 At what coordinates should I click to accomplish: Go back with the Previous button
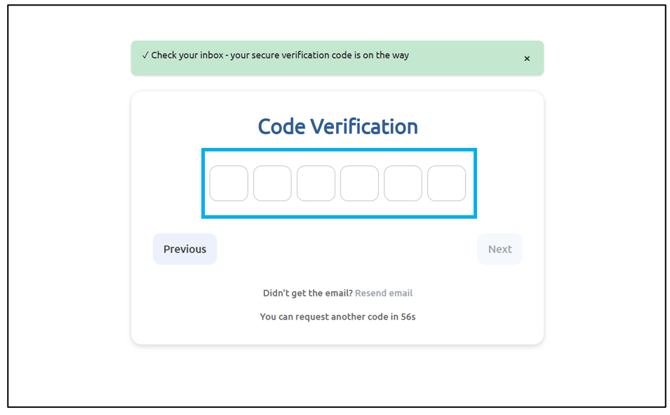coord(185,249)
